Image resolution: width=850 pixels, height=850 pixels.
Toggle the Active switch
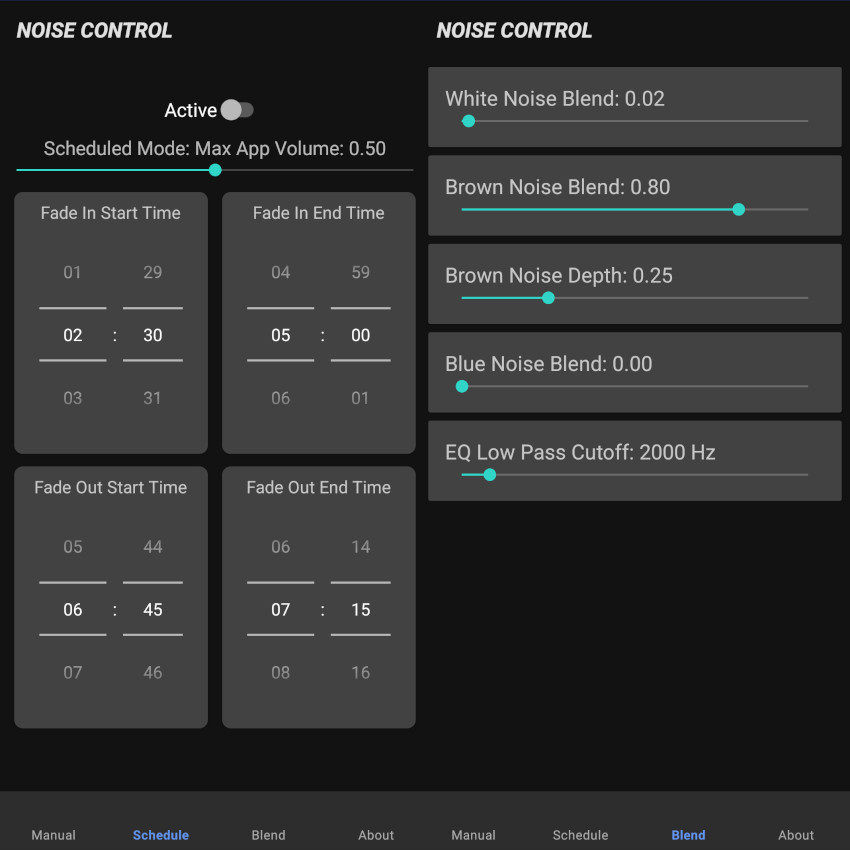(237, 110)
